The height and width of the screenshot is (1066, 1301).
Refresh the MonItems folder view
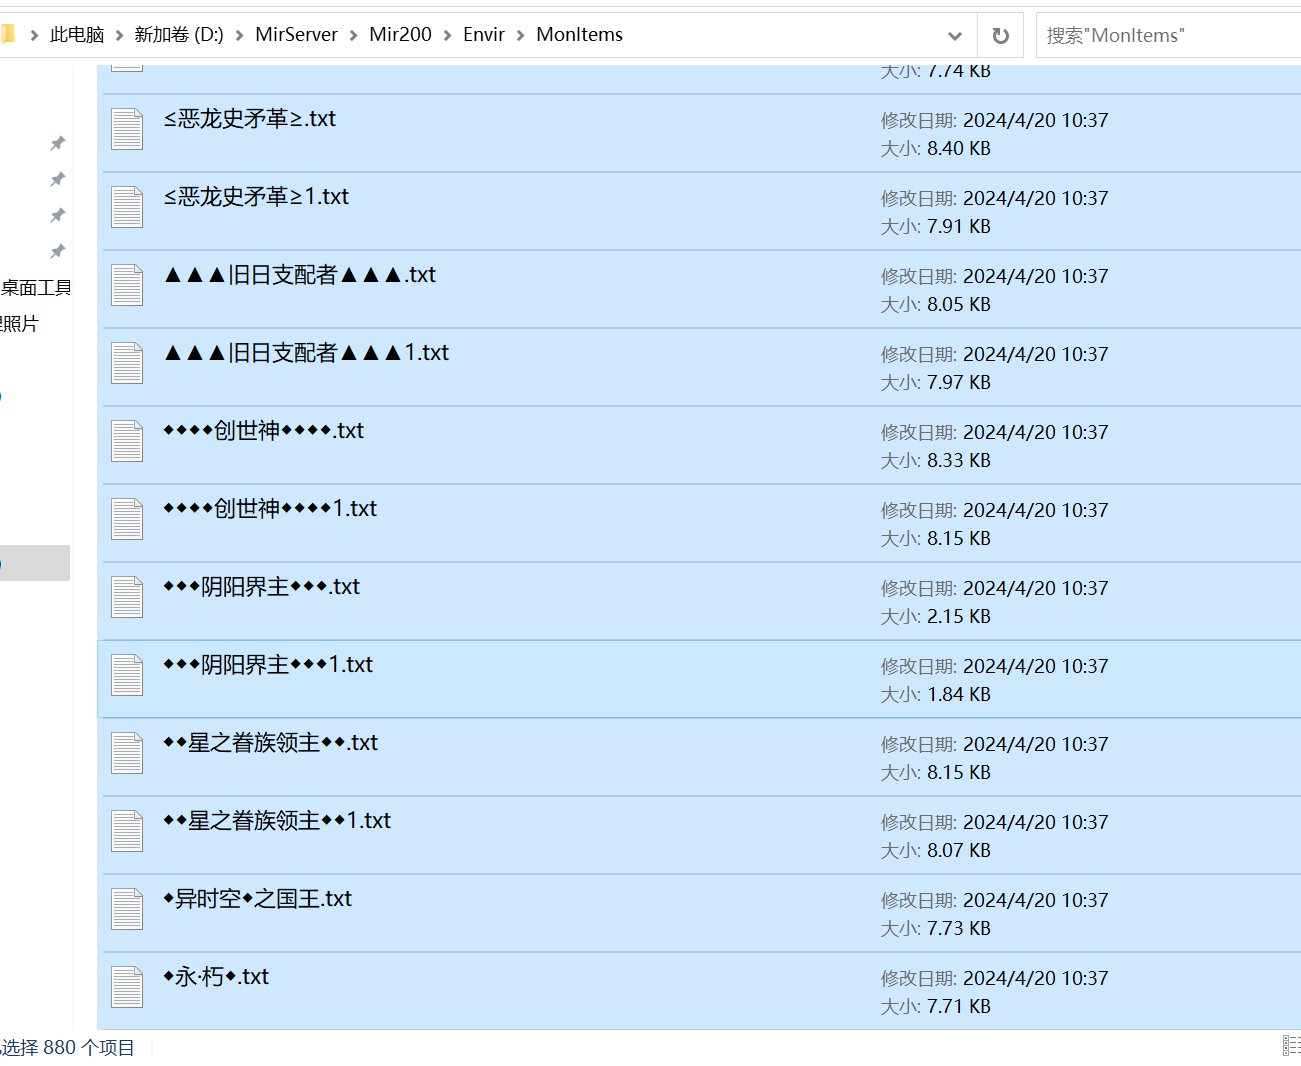[1000, 36]
